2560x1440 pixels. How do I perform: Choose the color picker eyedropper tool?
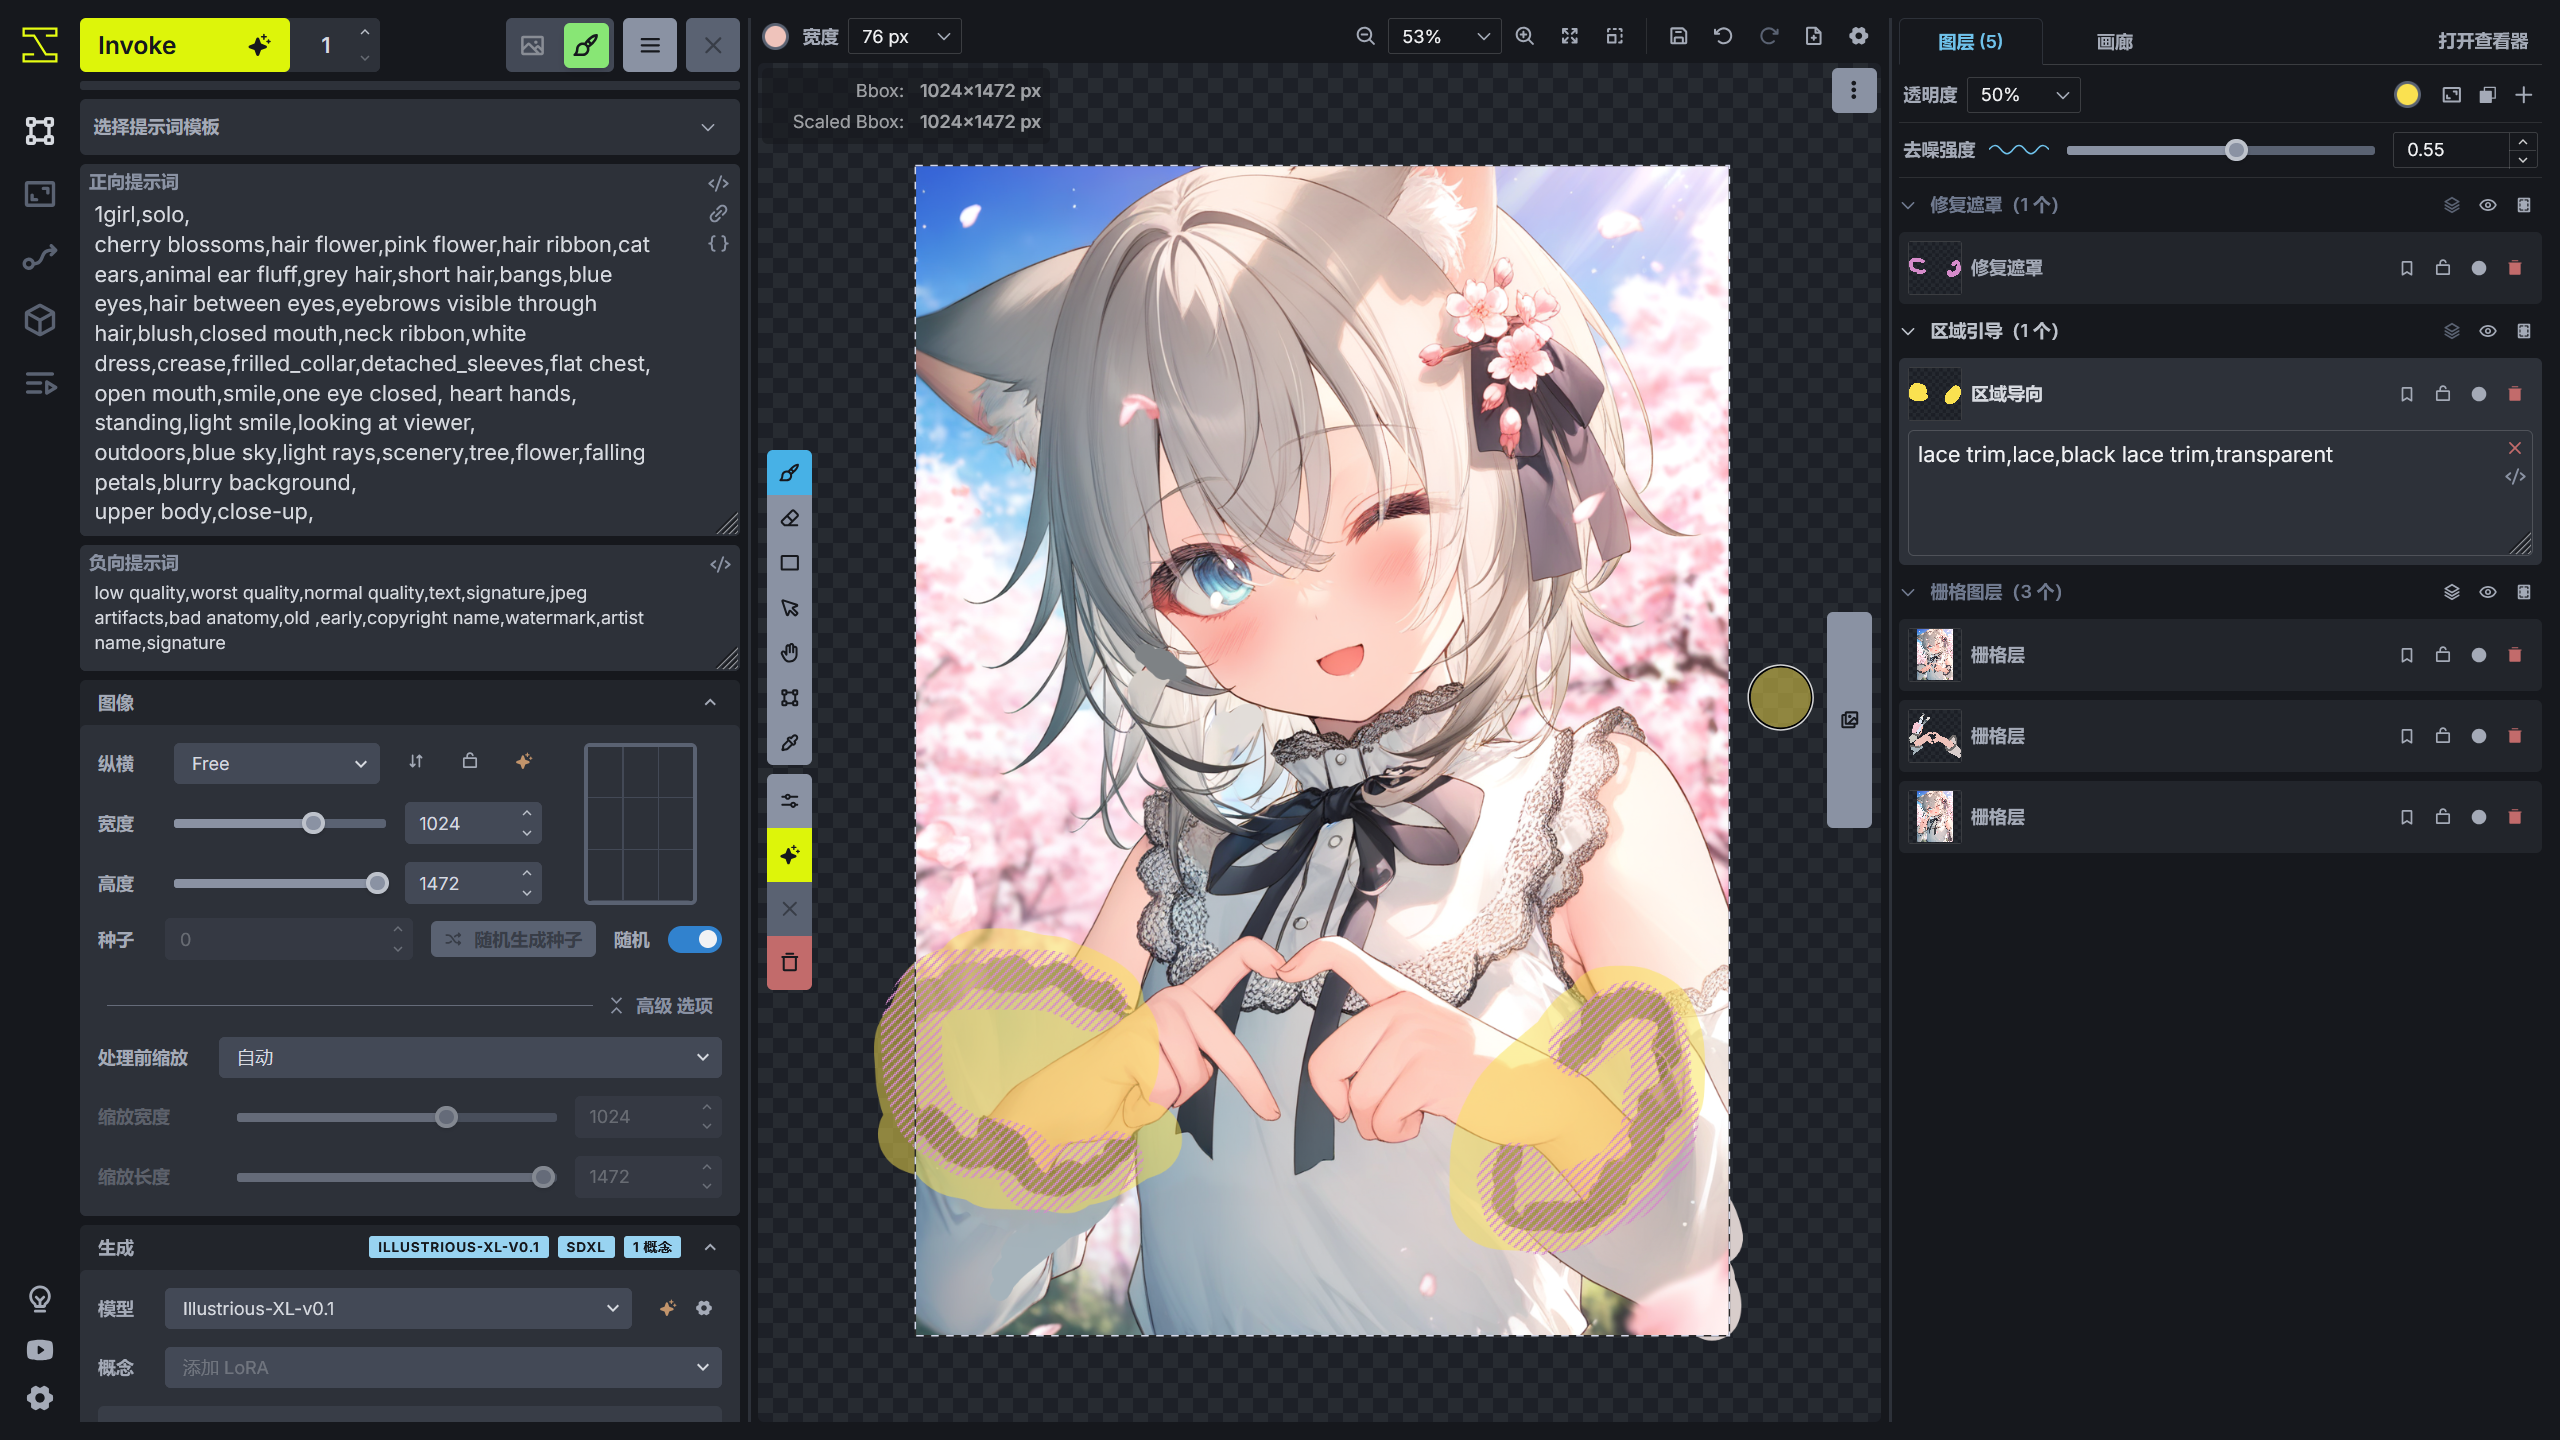[789, 743]
